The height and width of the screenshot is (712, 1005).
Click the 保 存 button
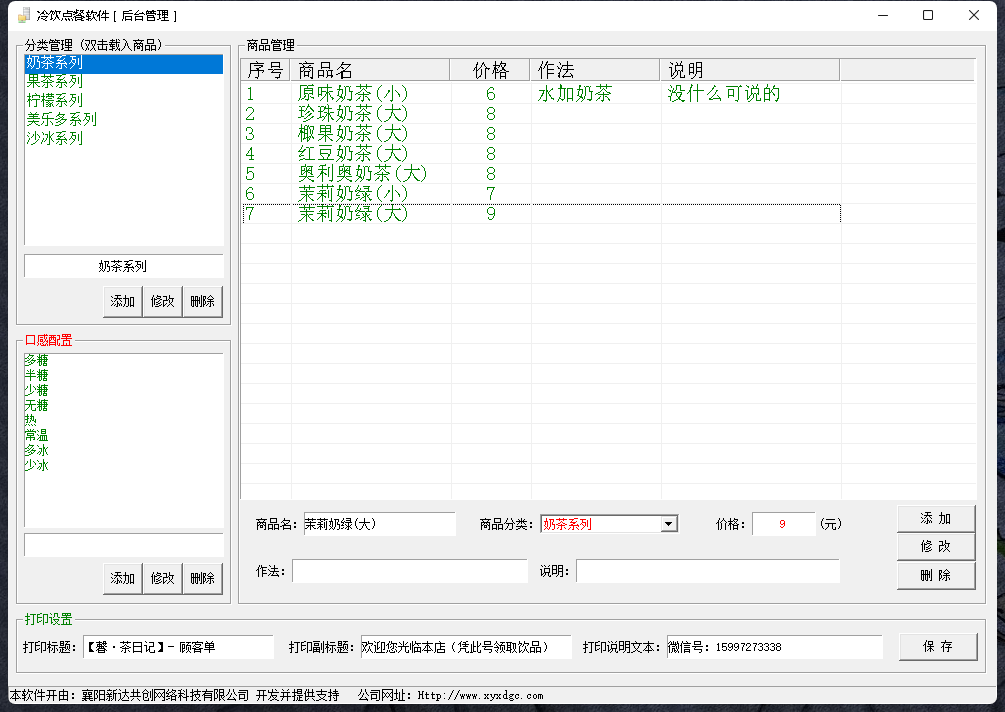click(938, 647)
